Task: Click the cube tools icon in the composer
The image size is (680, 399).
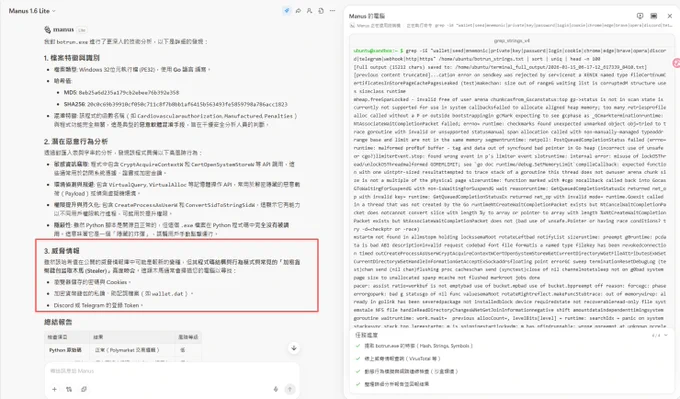Action: click(x=84, y=389)
